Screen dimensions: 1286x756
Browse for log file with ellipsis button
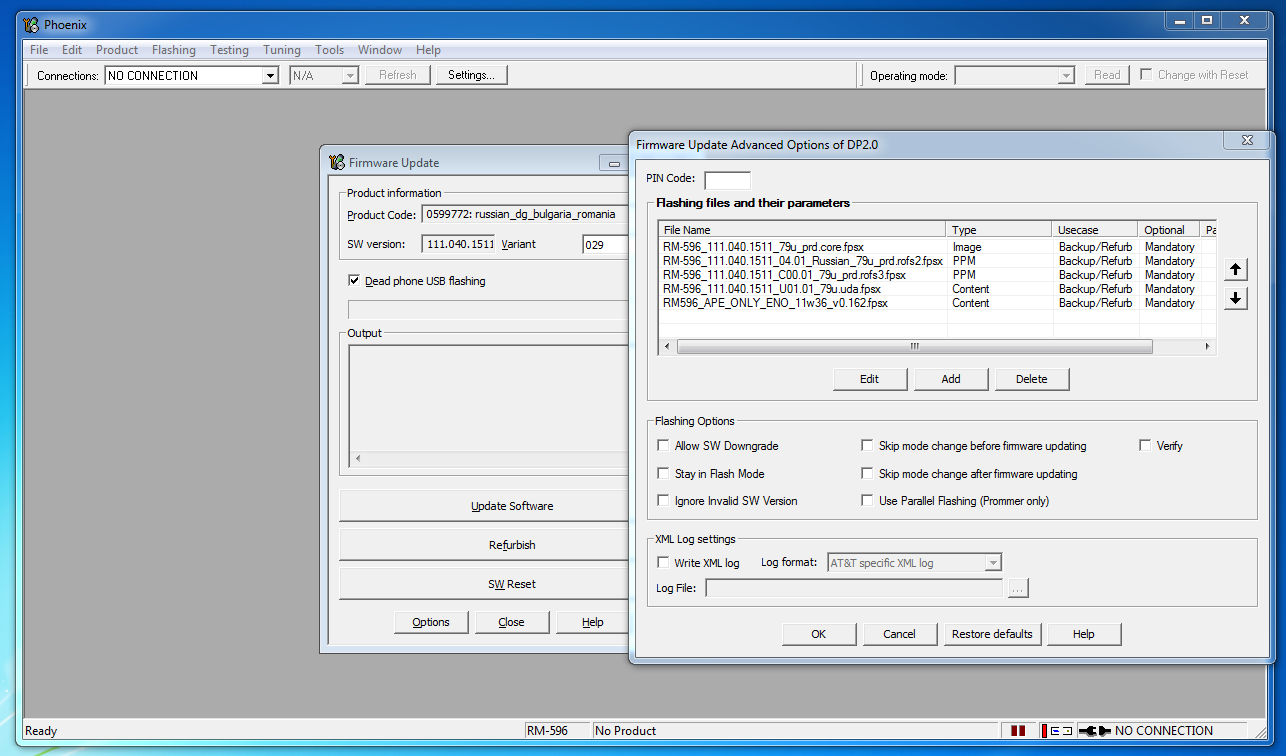tap(1018, 589)
